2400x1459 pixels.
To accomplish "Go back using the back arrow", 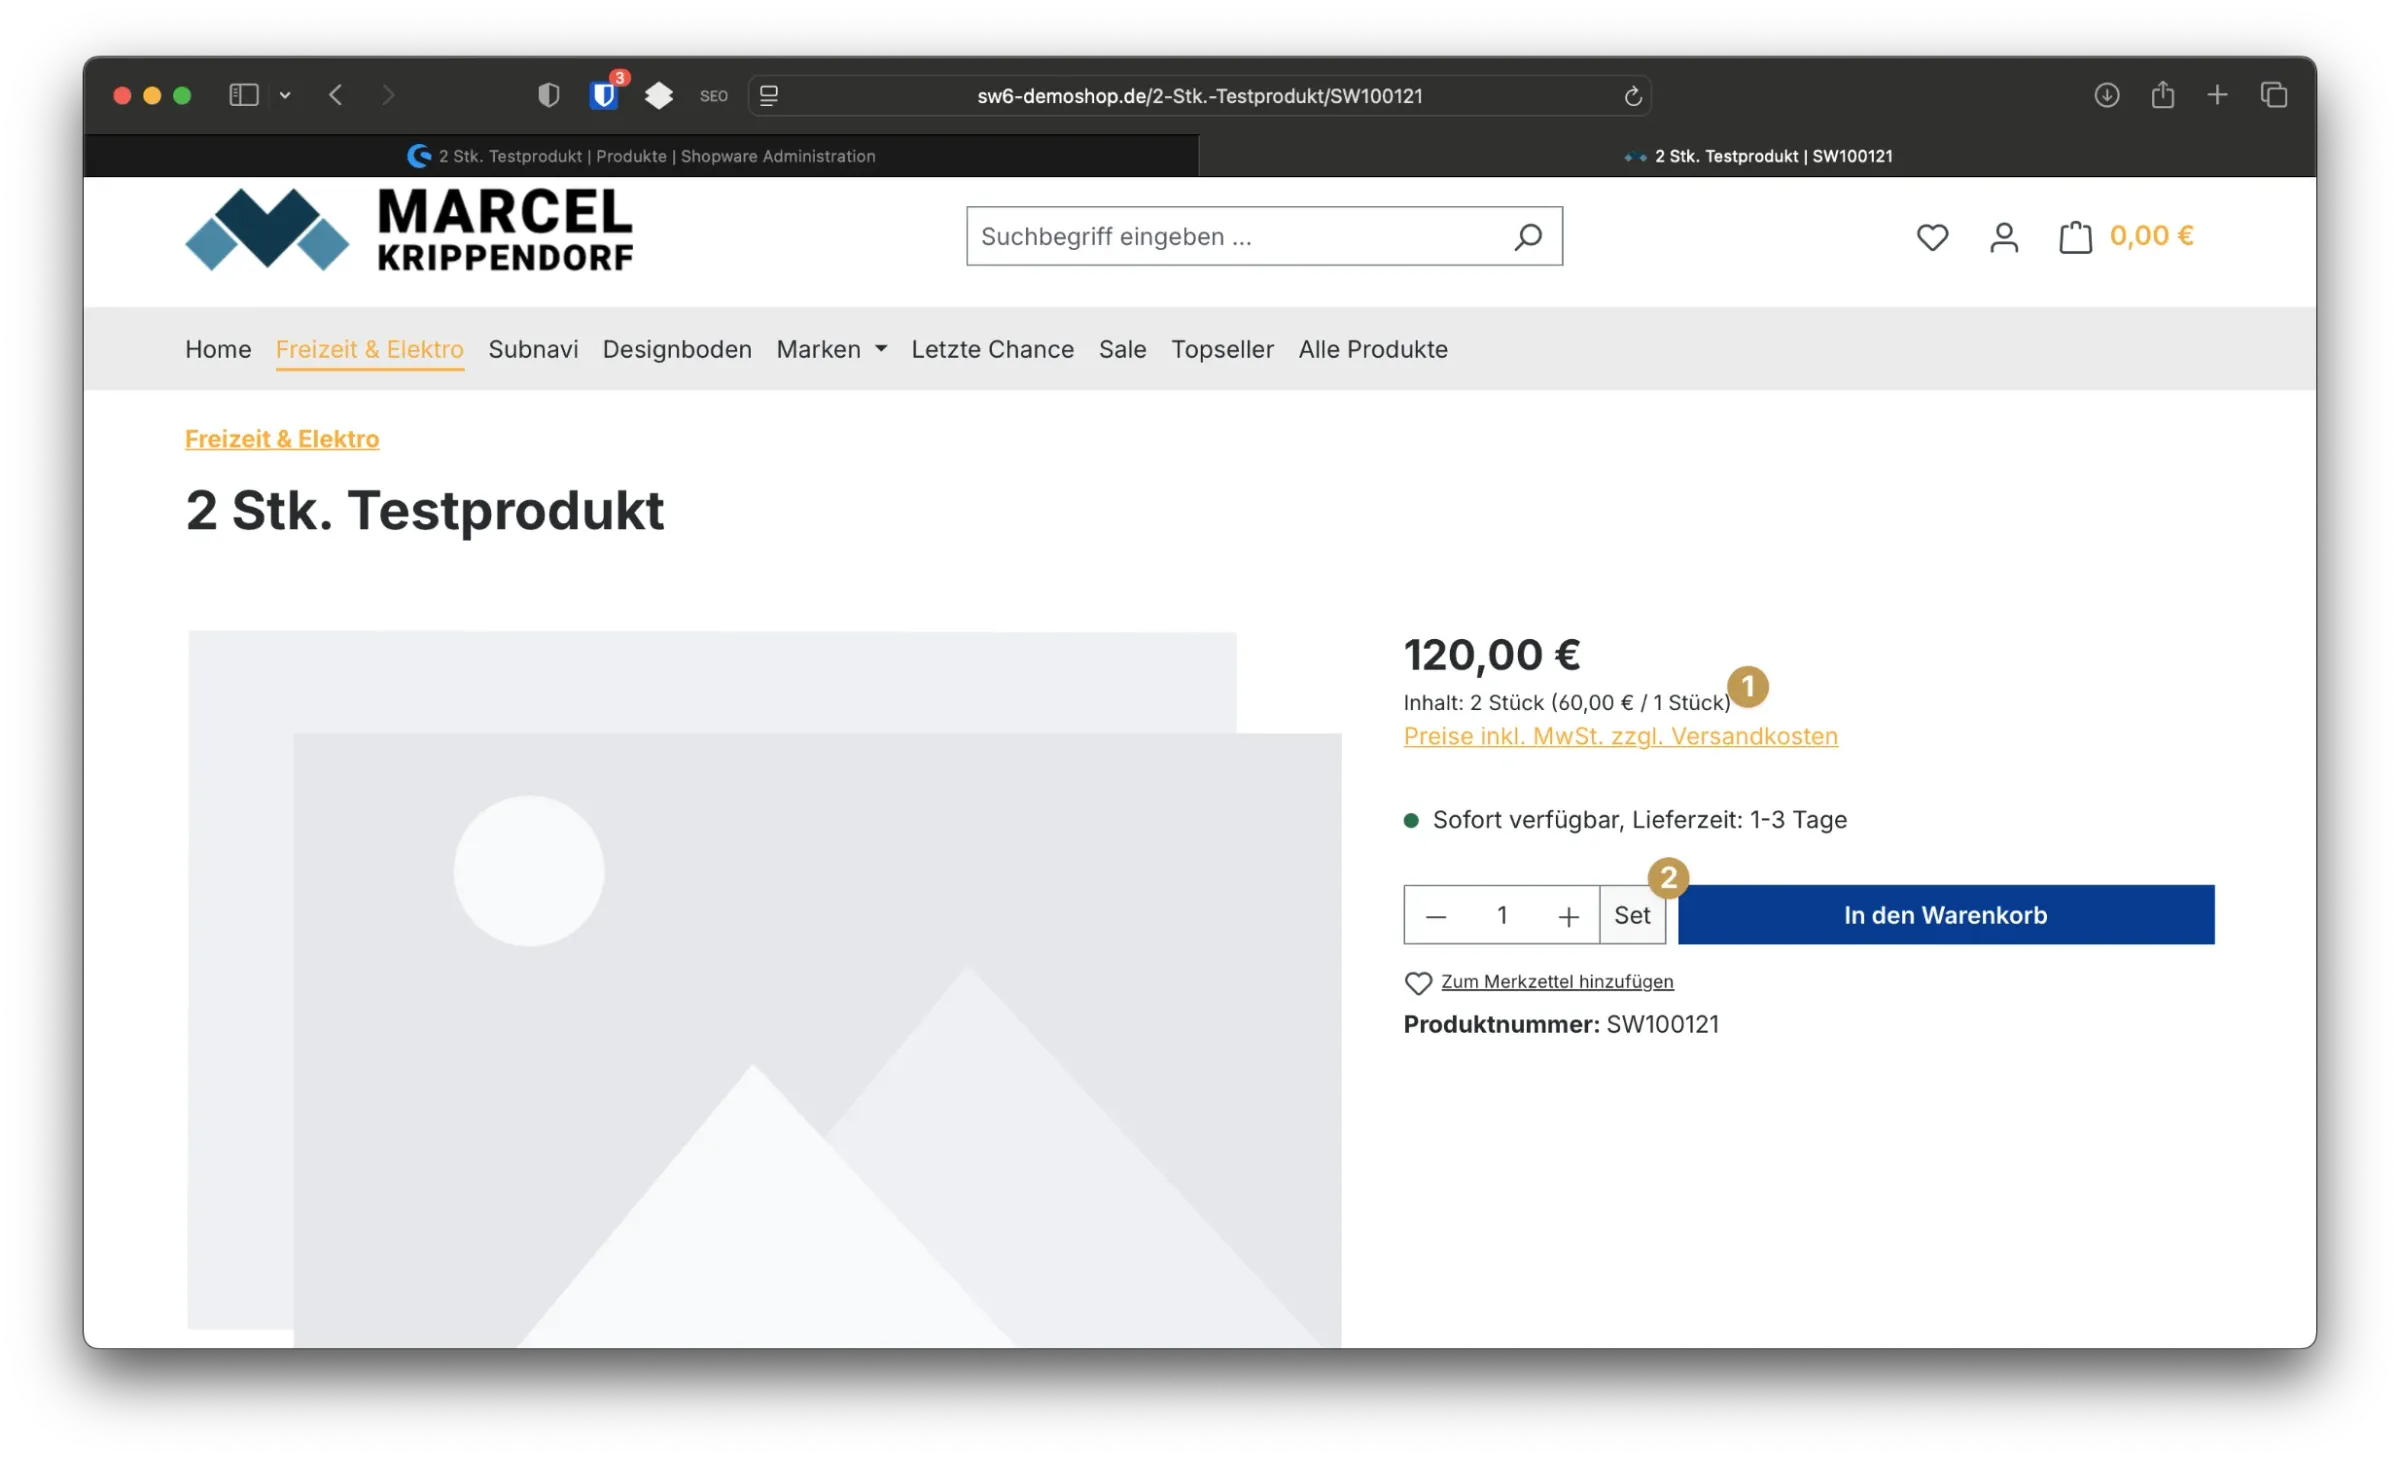I will 336,95.
